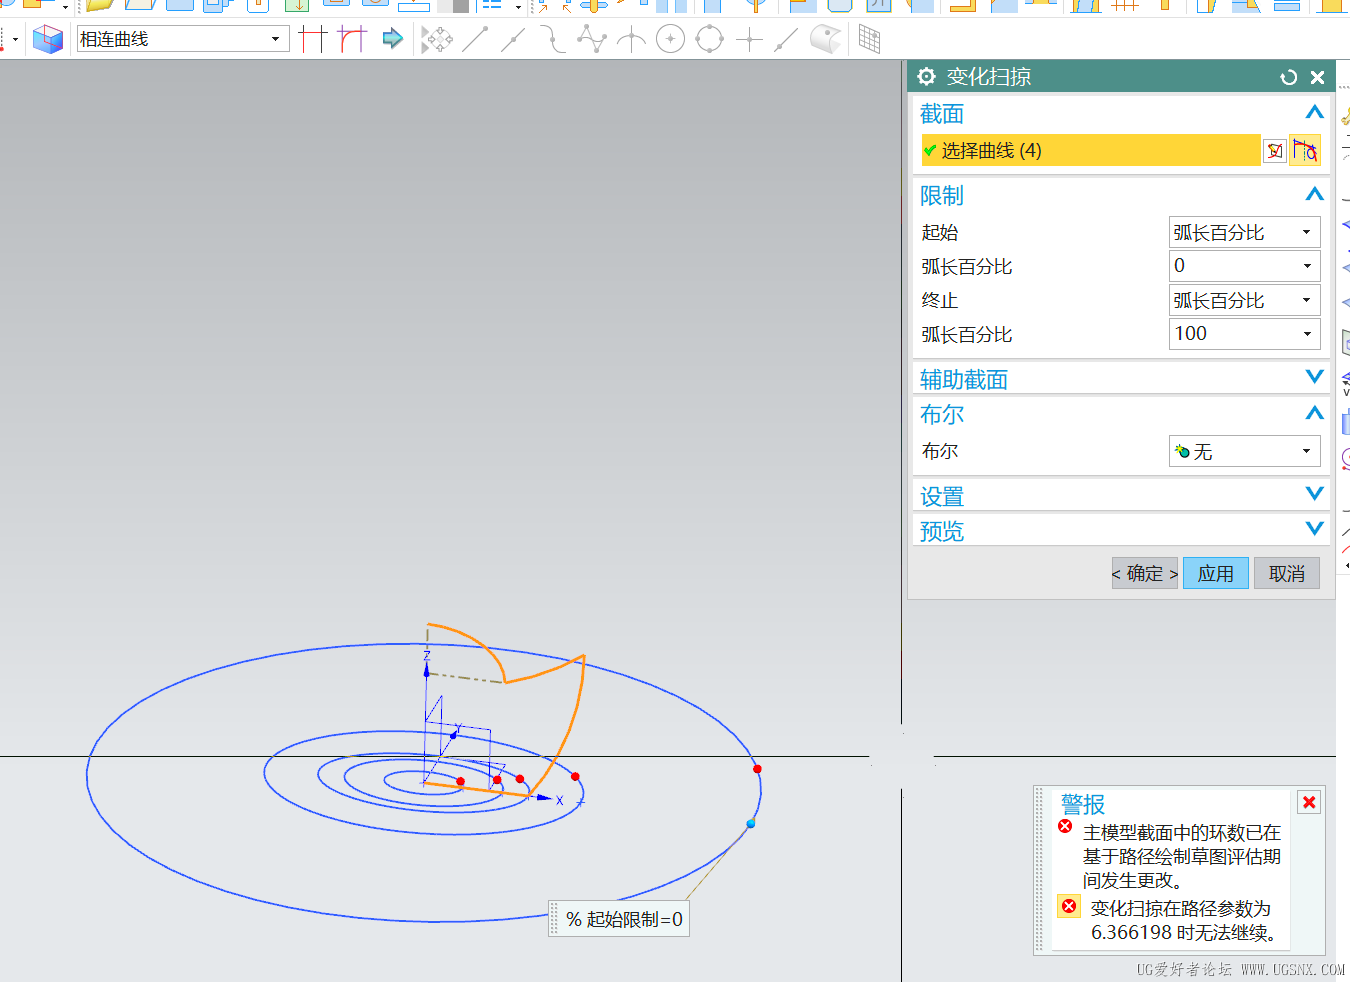Click the stop-at-intersection red lines icon
1350x982 pixels.
click(x=313, y=39)
